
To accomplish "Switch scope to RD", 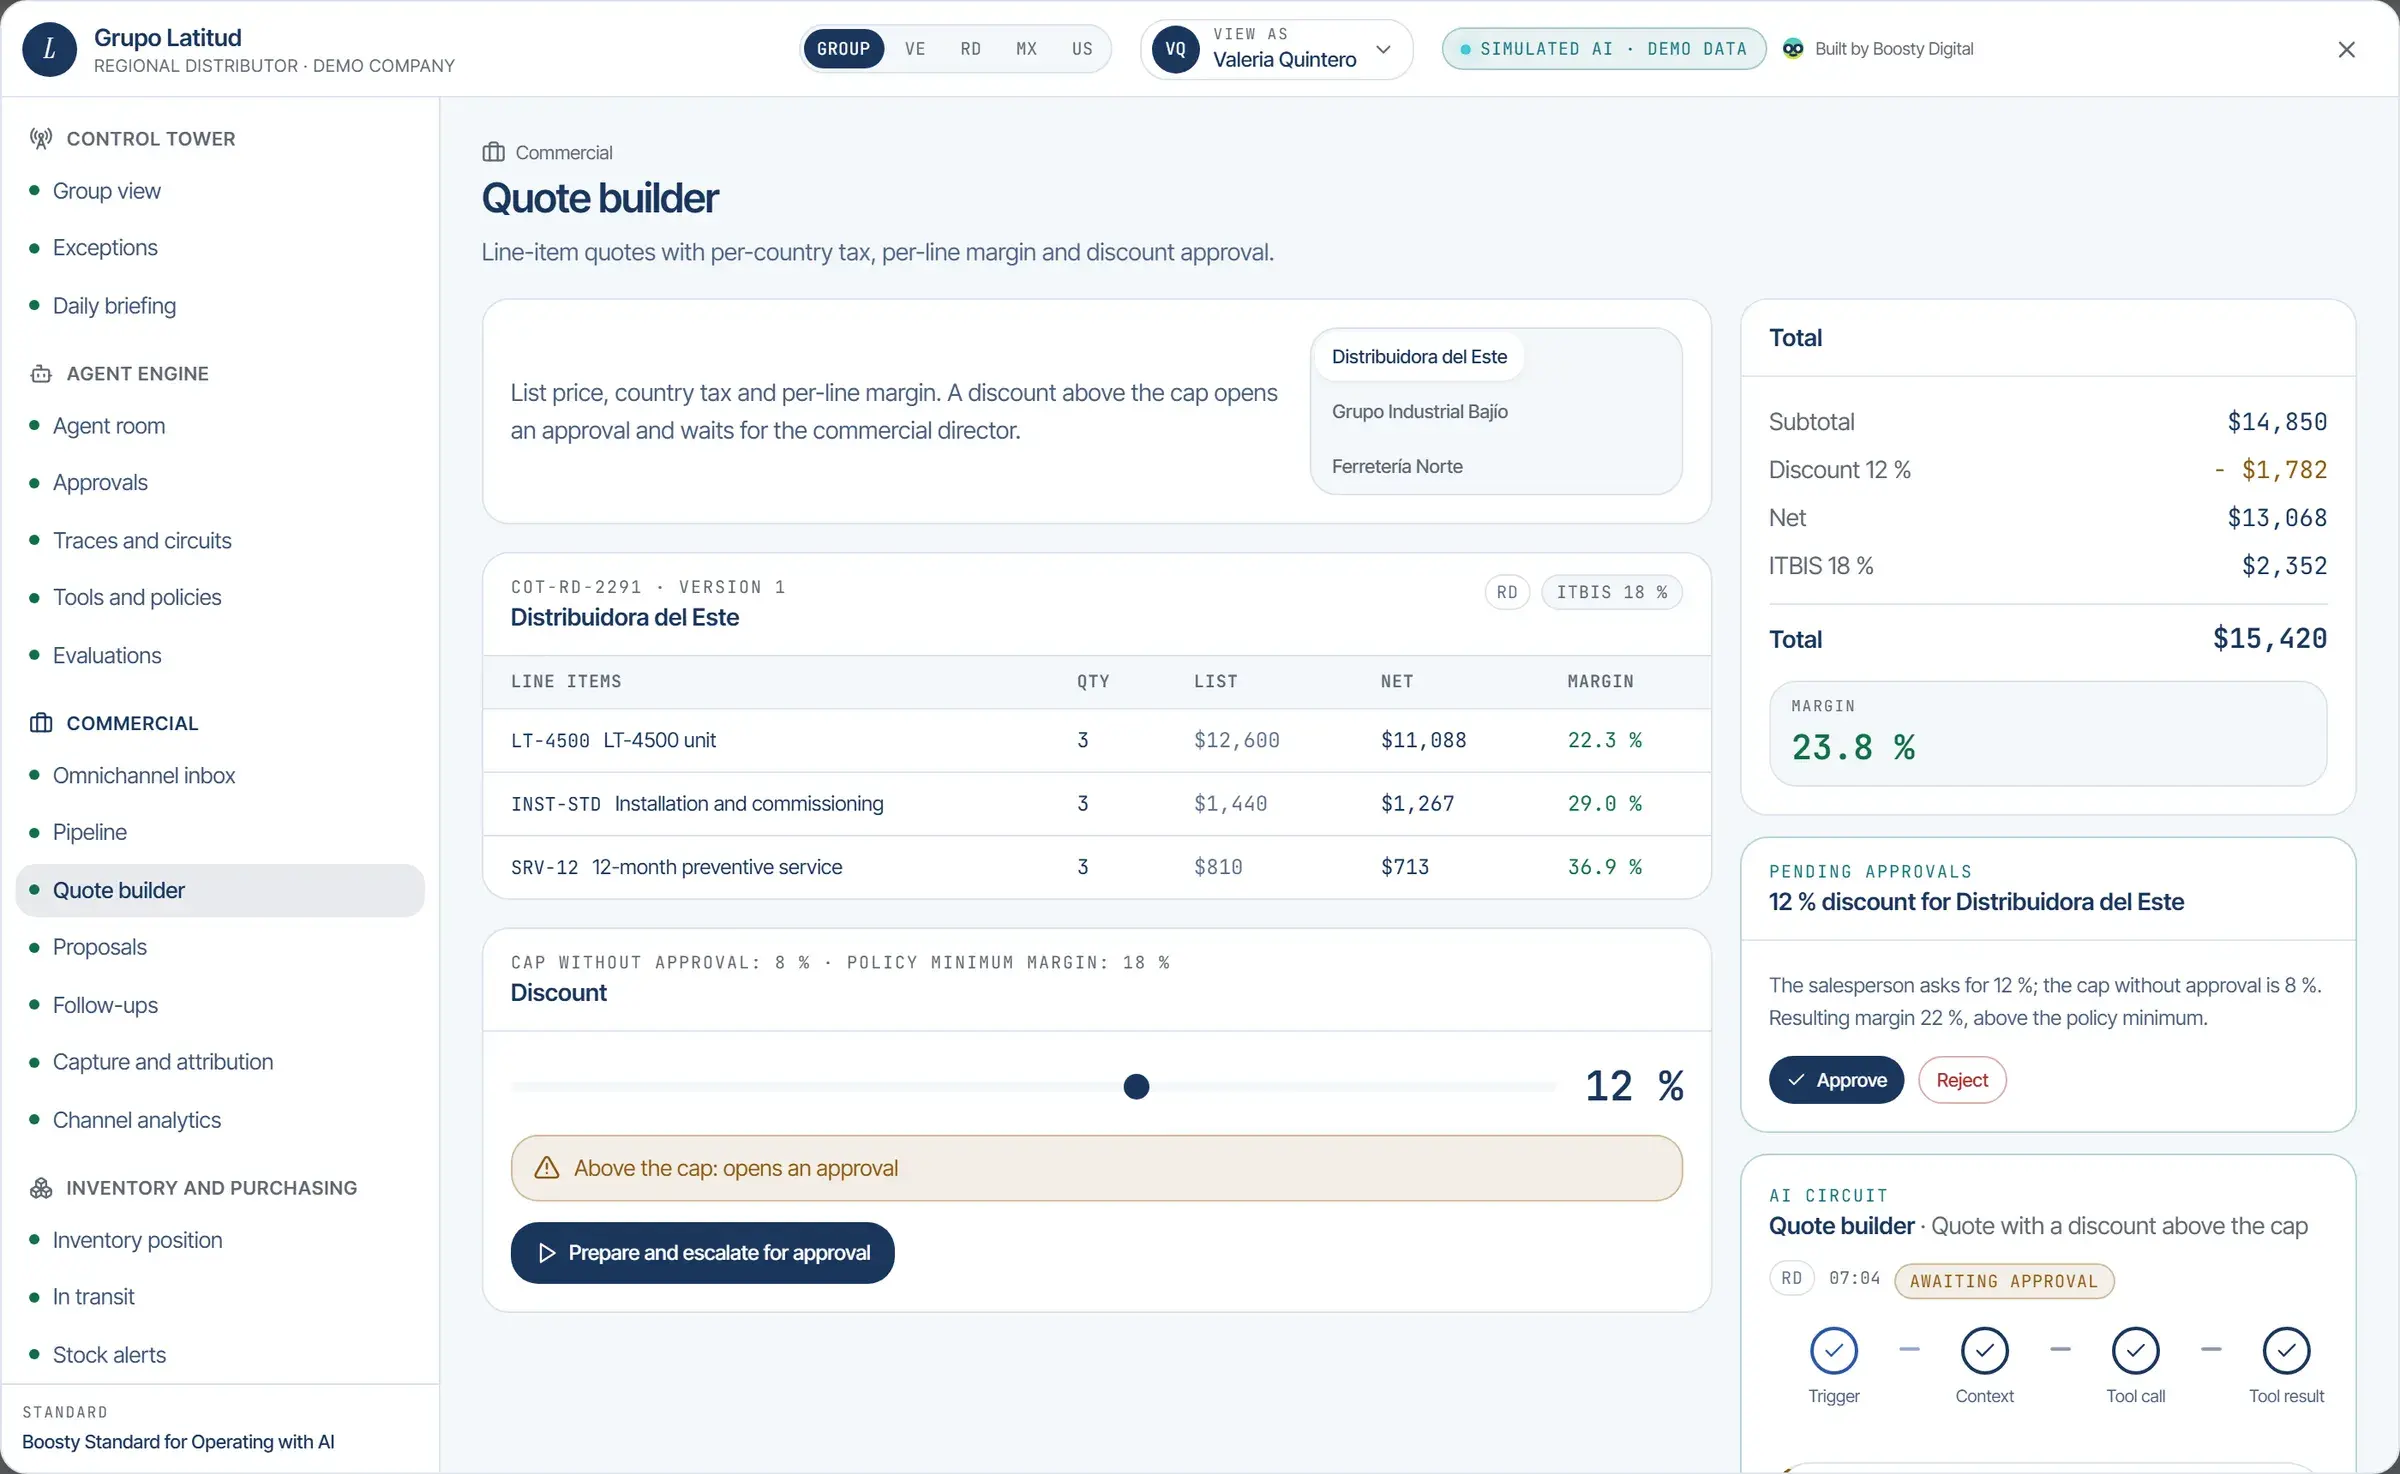I will pyautogui.click(x=971, y=49).
